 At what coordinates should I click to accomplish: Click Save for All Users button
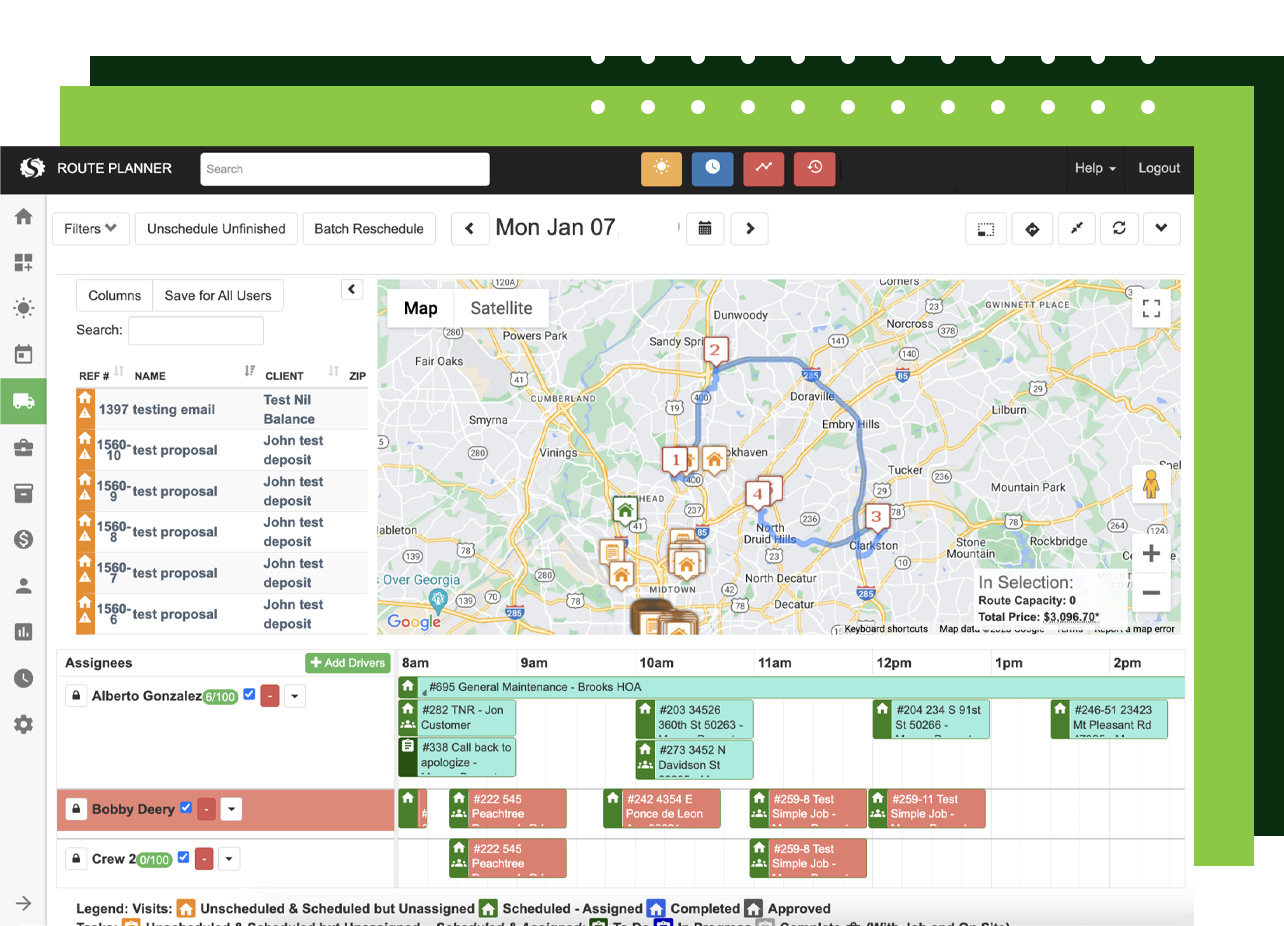218,295
